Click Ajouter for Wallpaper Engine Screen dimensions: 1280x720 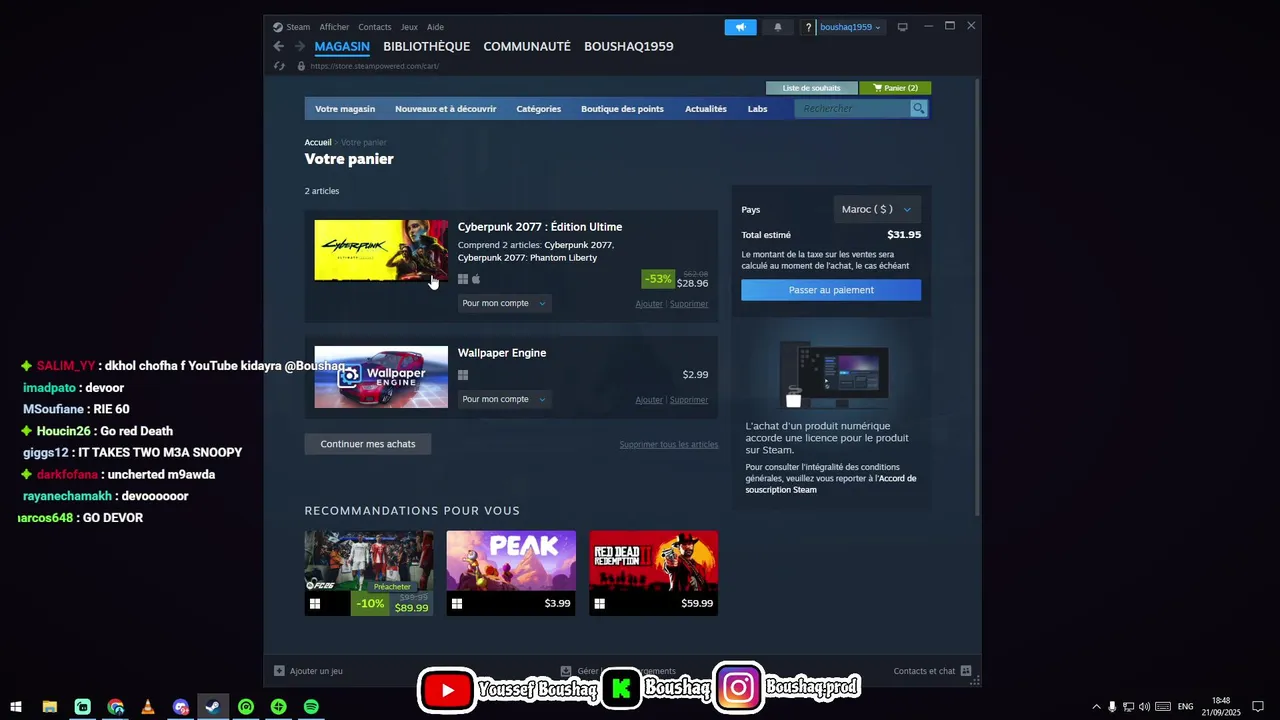coord(649,400)
